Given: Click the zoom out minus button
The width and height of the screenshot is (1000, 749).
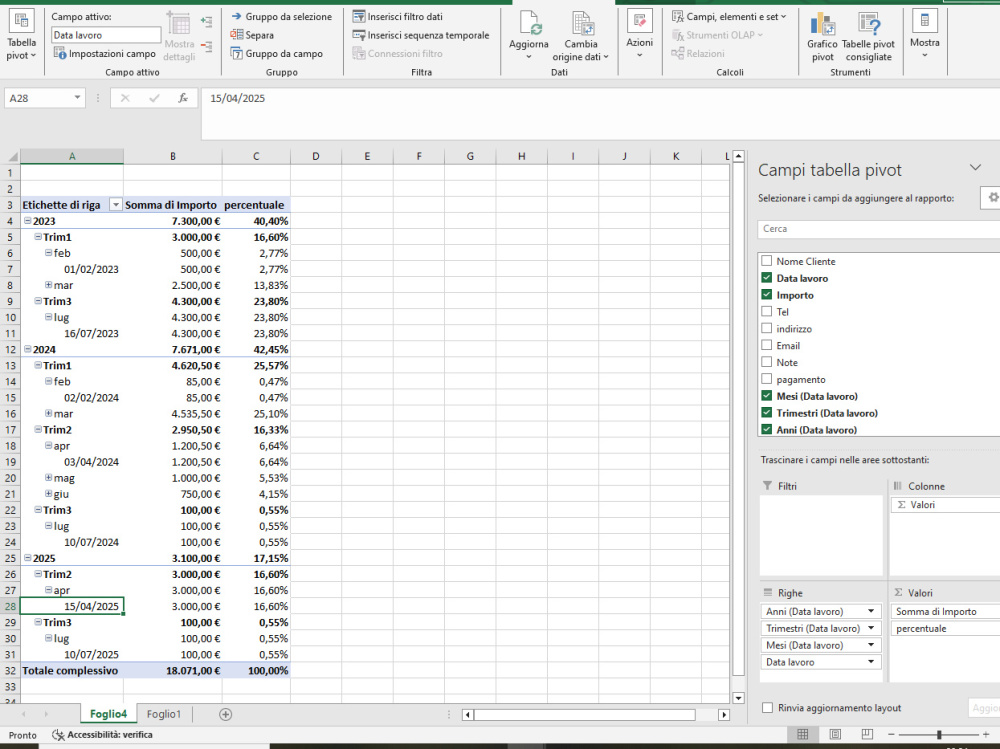Looking at the screenshot, I should [x=891, y=735].
